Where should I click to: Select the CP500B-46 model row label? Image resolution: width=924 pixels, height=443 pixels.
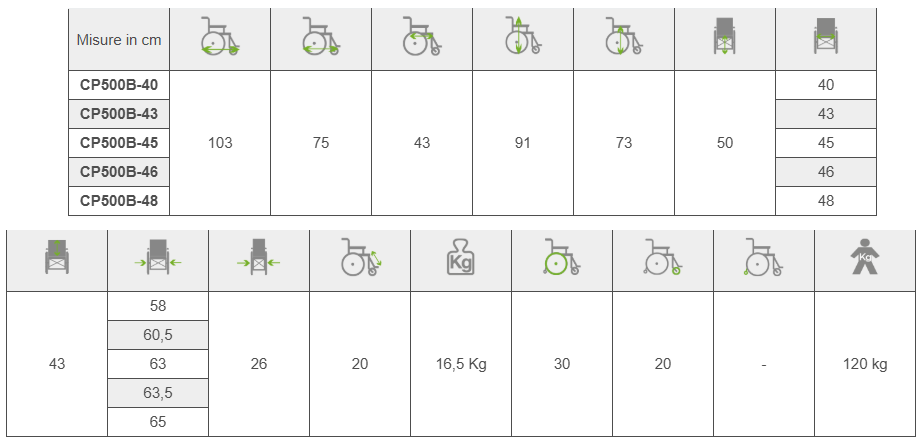119,172
